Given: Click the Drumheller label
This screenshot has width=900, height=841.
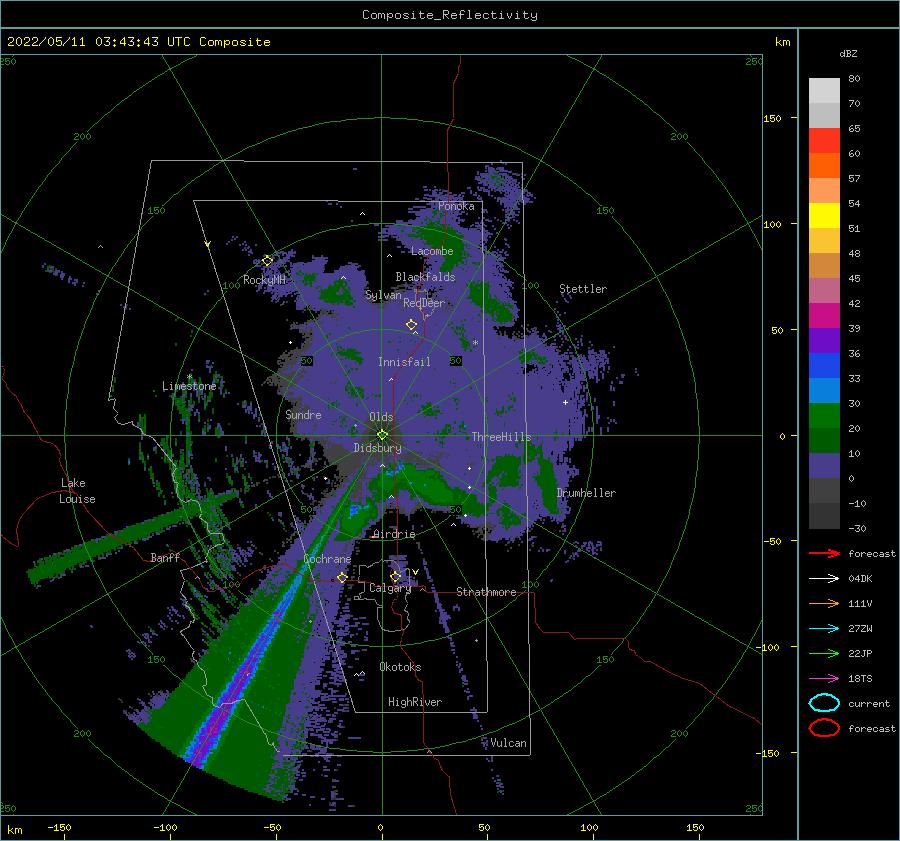Looking at the screenshot, I should tap(586, 493).
